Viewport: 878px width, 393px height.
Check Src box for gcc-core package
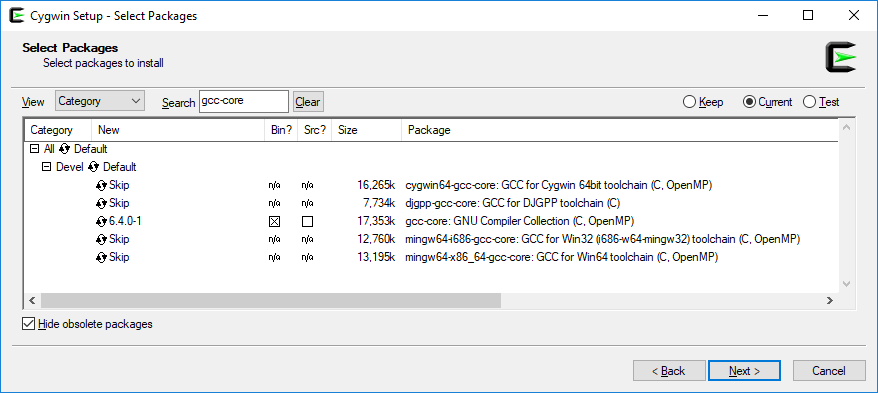click(x=307, y=222)
